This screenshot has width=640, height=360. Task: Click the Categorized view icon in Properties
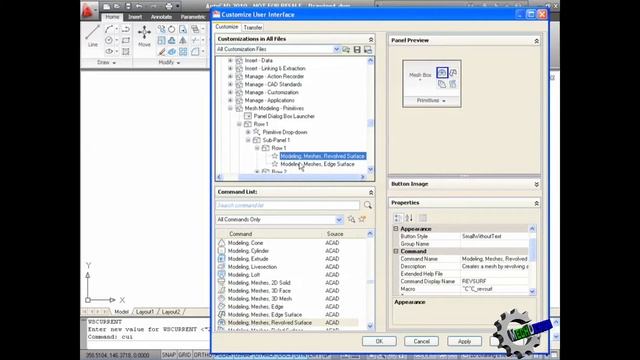(398, 218)
